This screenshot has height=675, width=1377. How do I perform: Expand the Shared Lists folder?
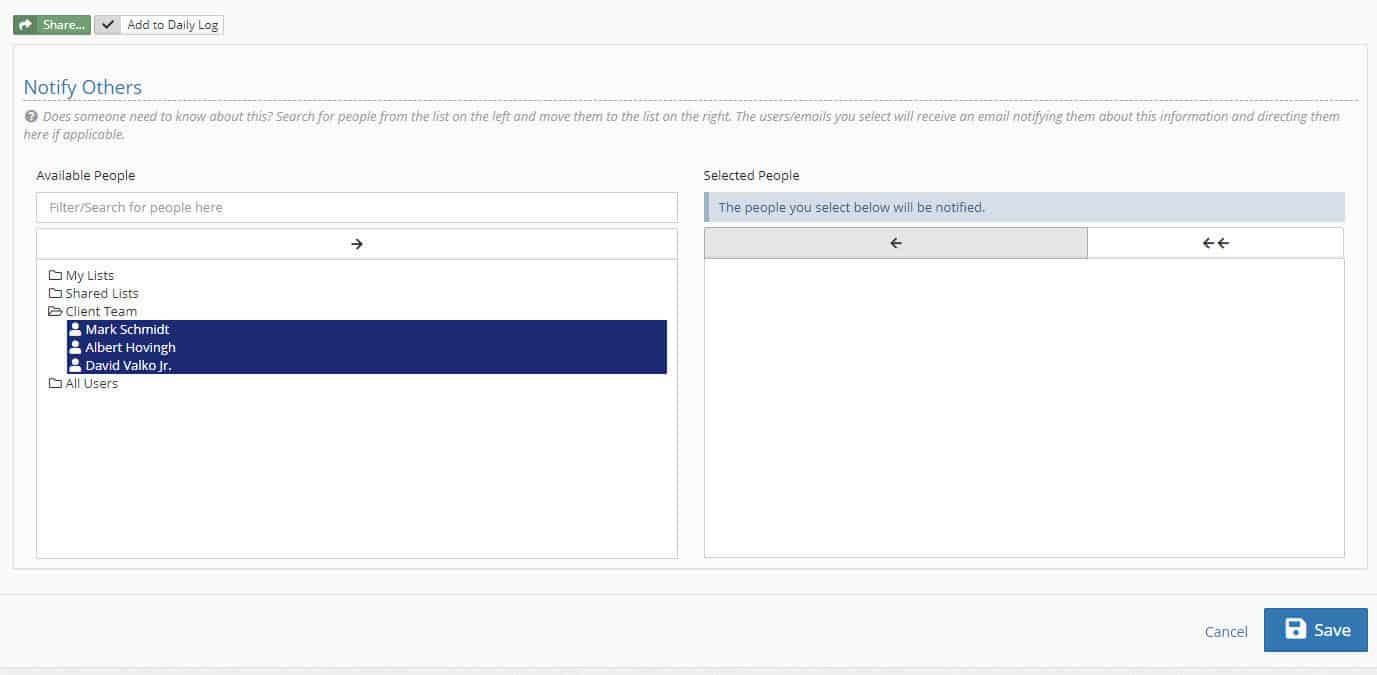101,293
